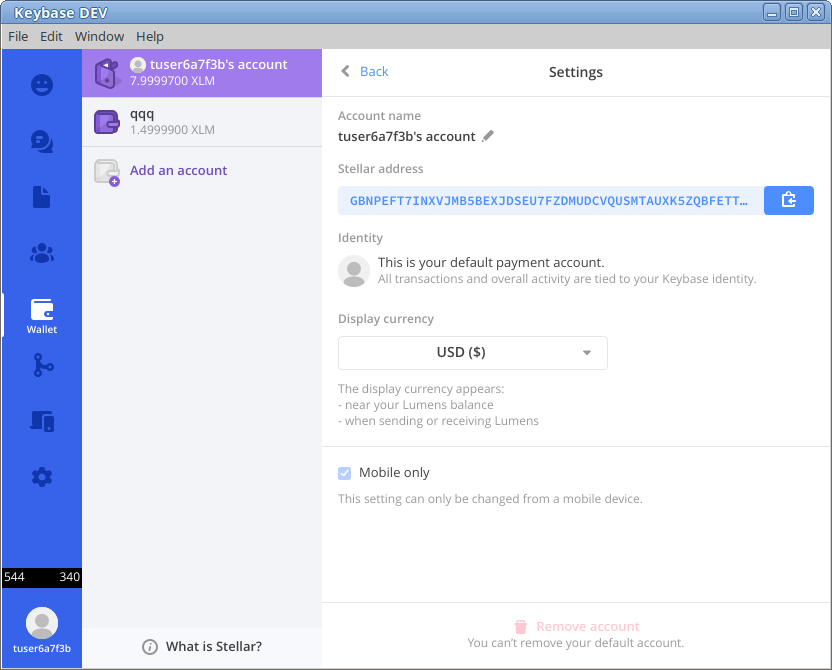Select tuser6a7f3b's account in list
The image size is (832, 670).
[202, 73]
